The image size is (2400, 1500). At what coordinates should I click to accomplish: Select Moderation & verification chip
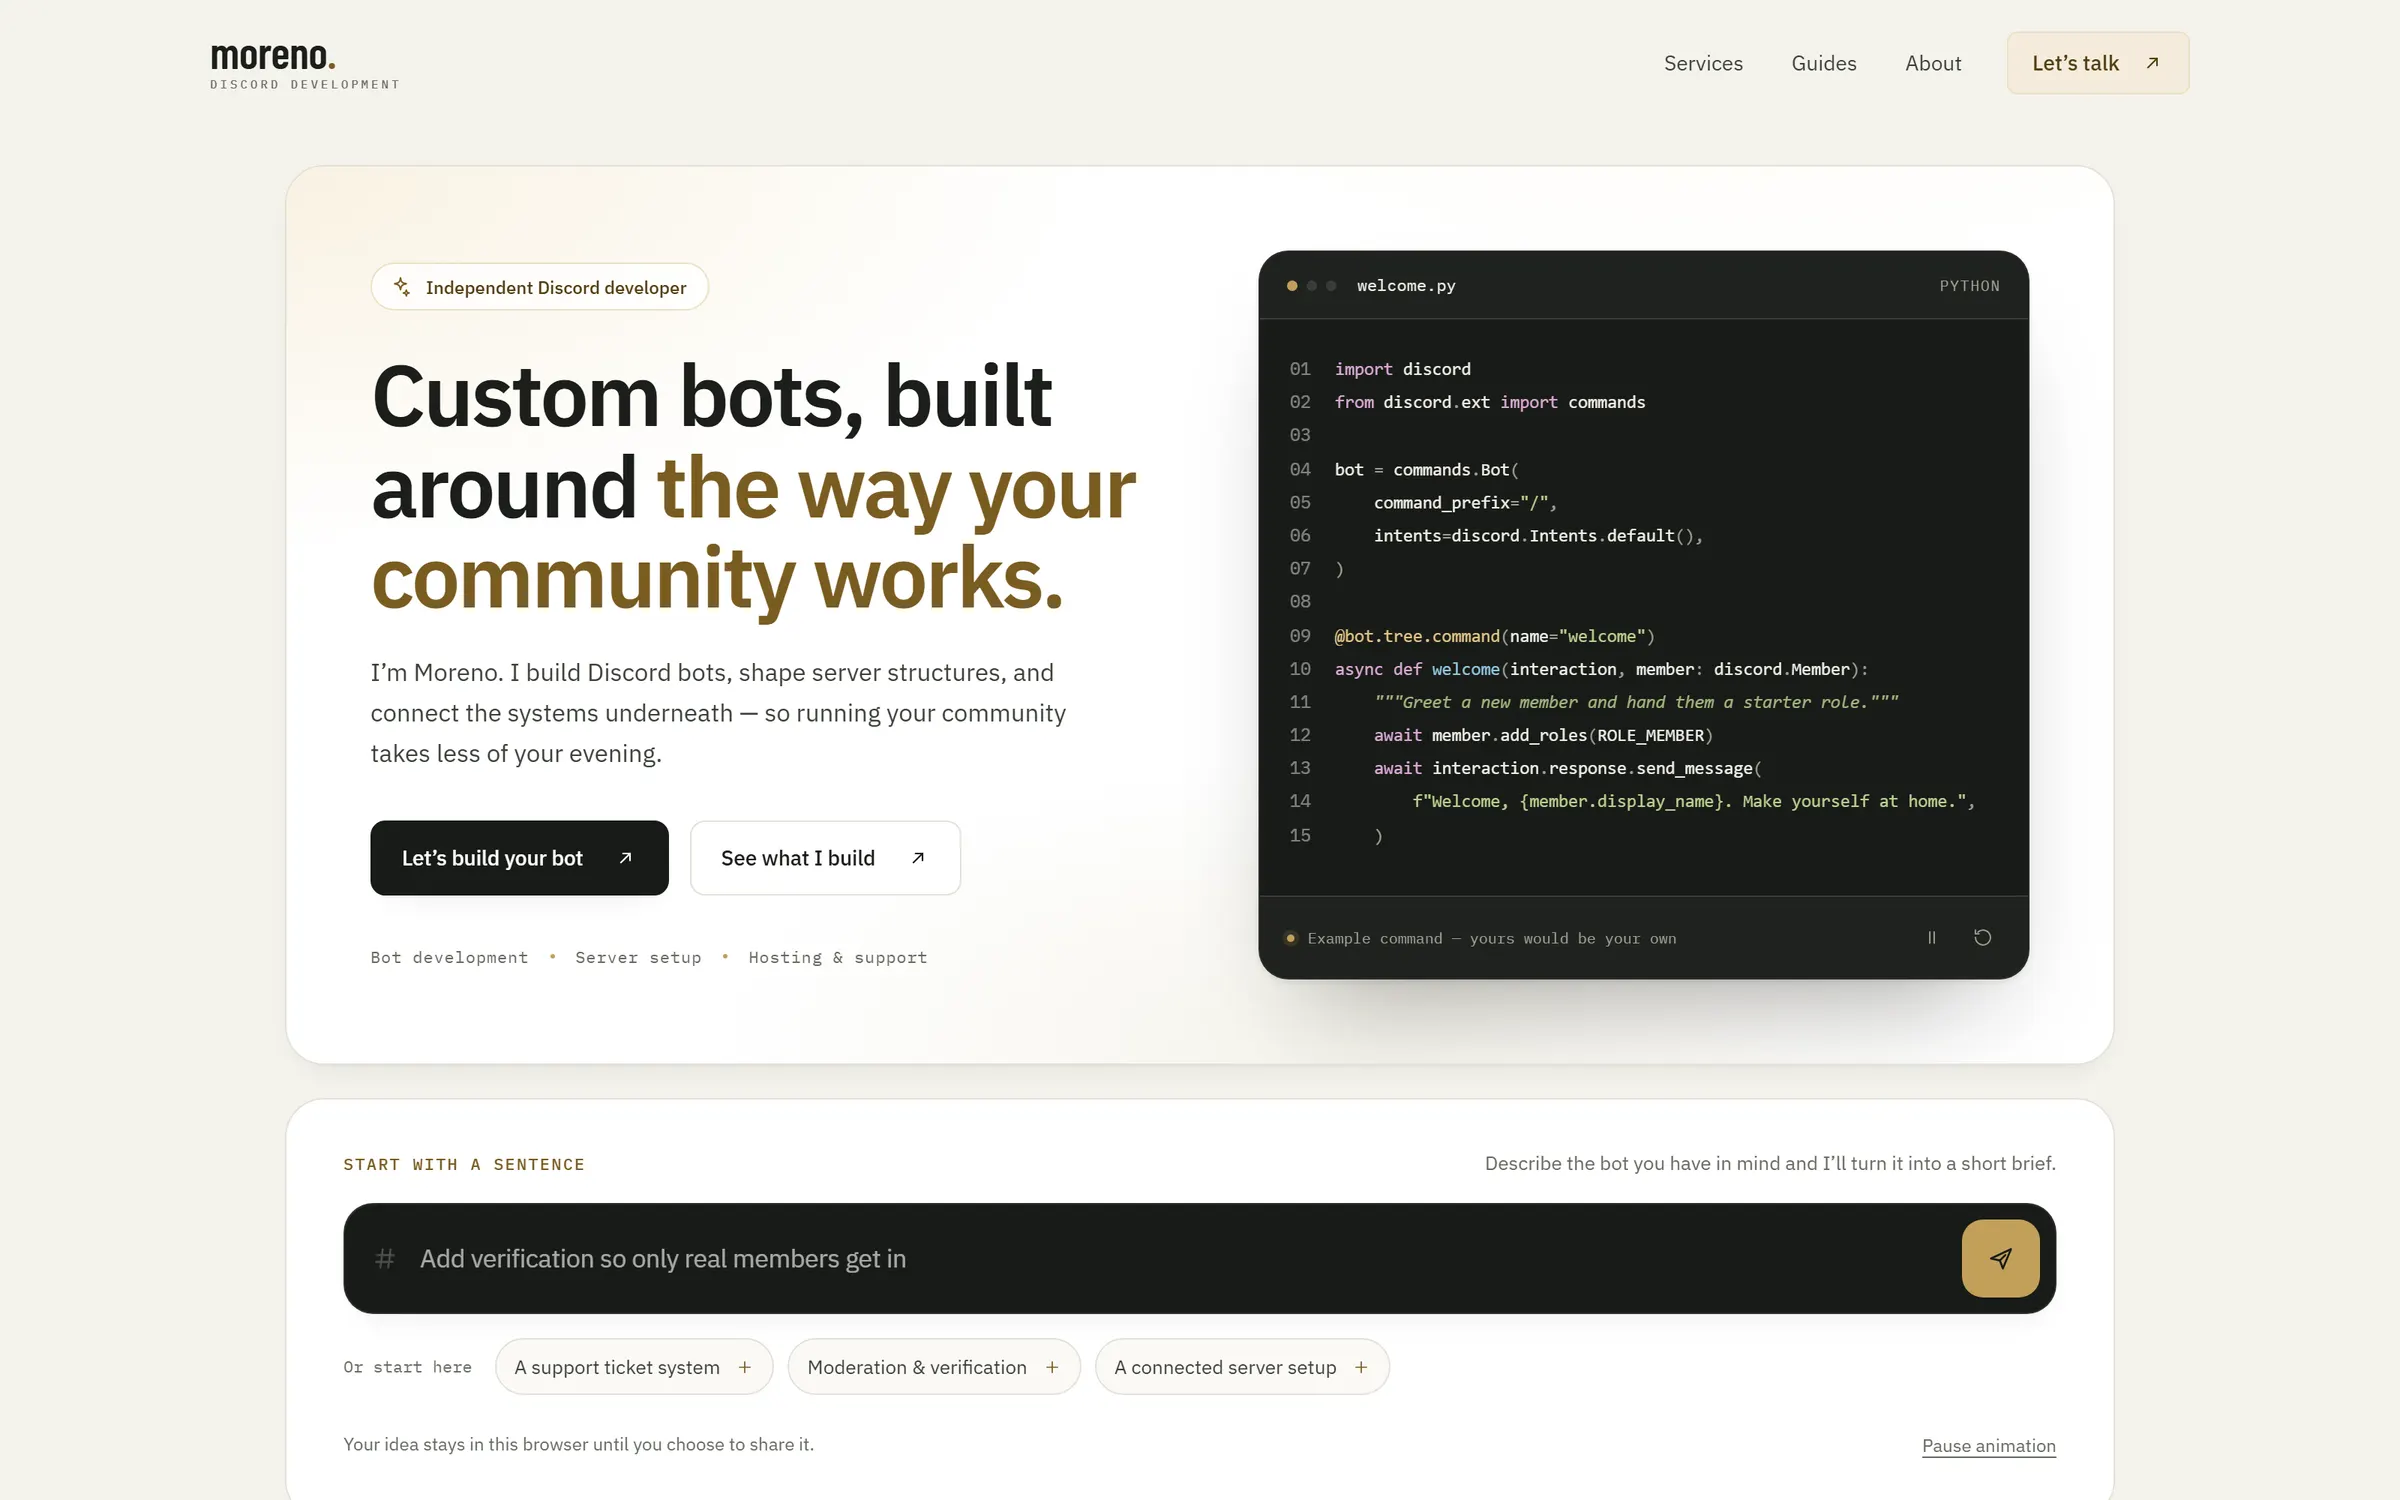pos(933,1367)
